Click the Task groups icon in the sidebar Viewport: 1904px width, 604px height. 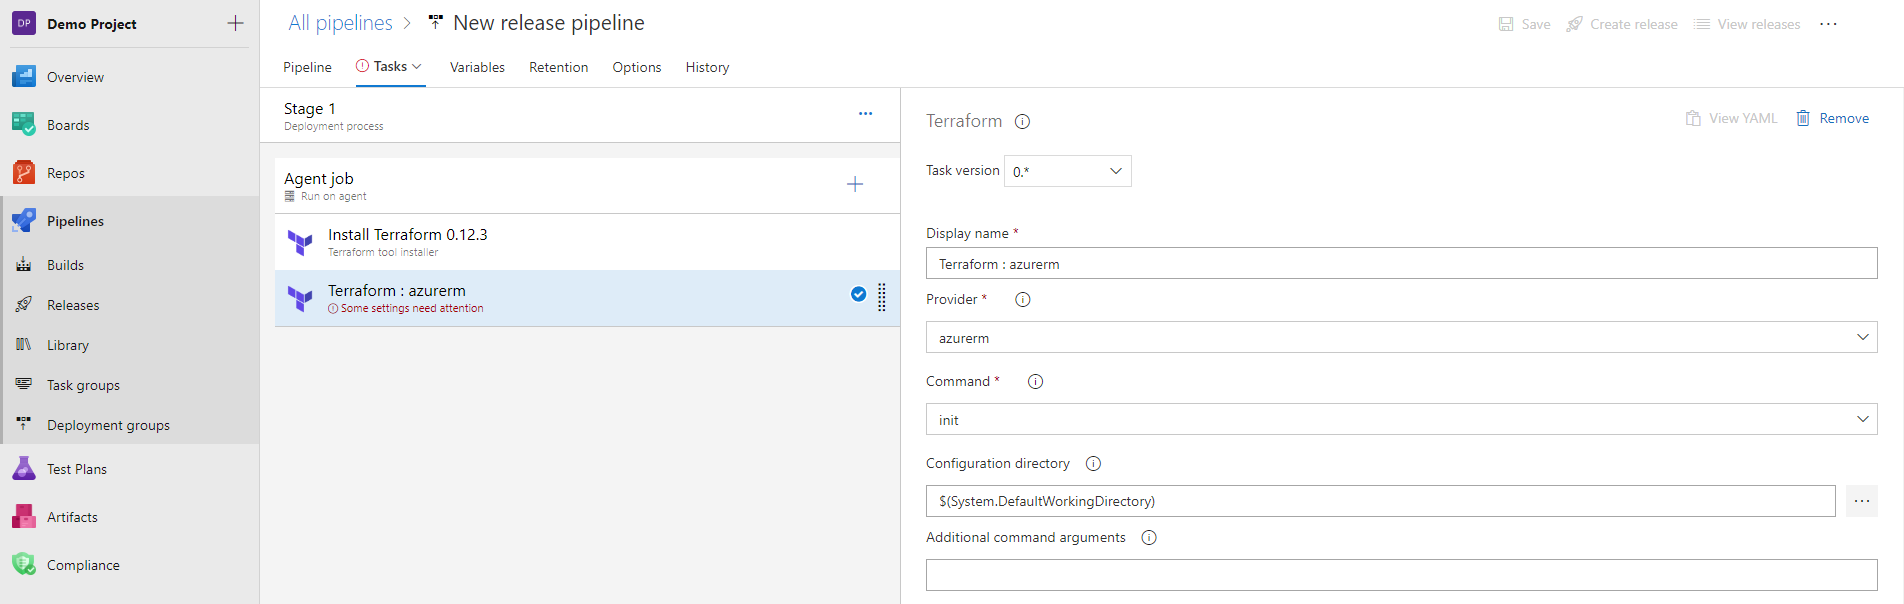[x=24, y=385]
